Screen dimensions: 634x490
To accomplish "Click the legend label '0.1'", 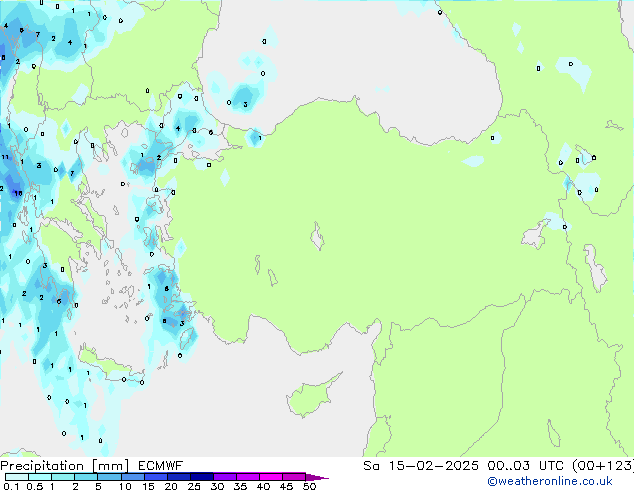I will pos(11,486).
